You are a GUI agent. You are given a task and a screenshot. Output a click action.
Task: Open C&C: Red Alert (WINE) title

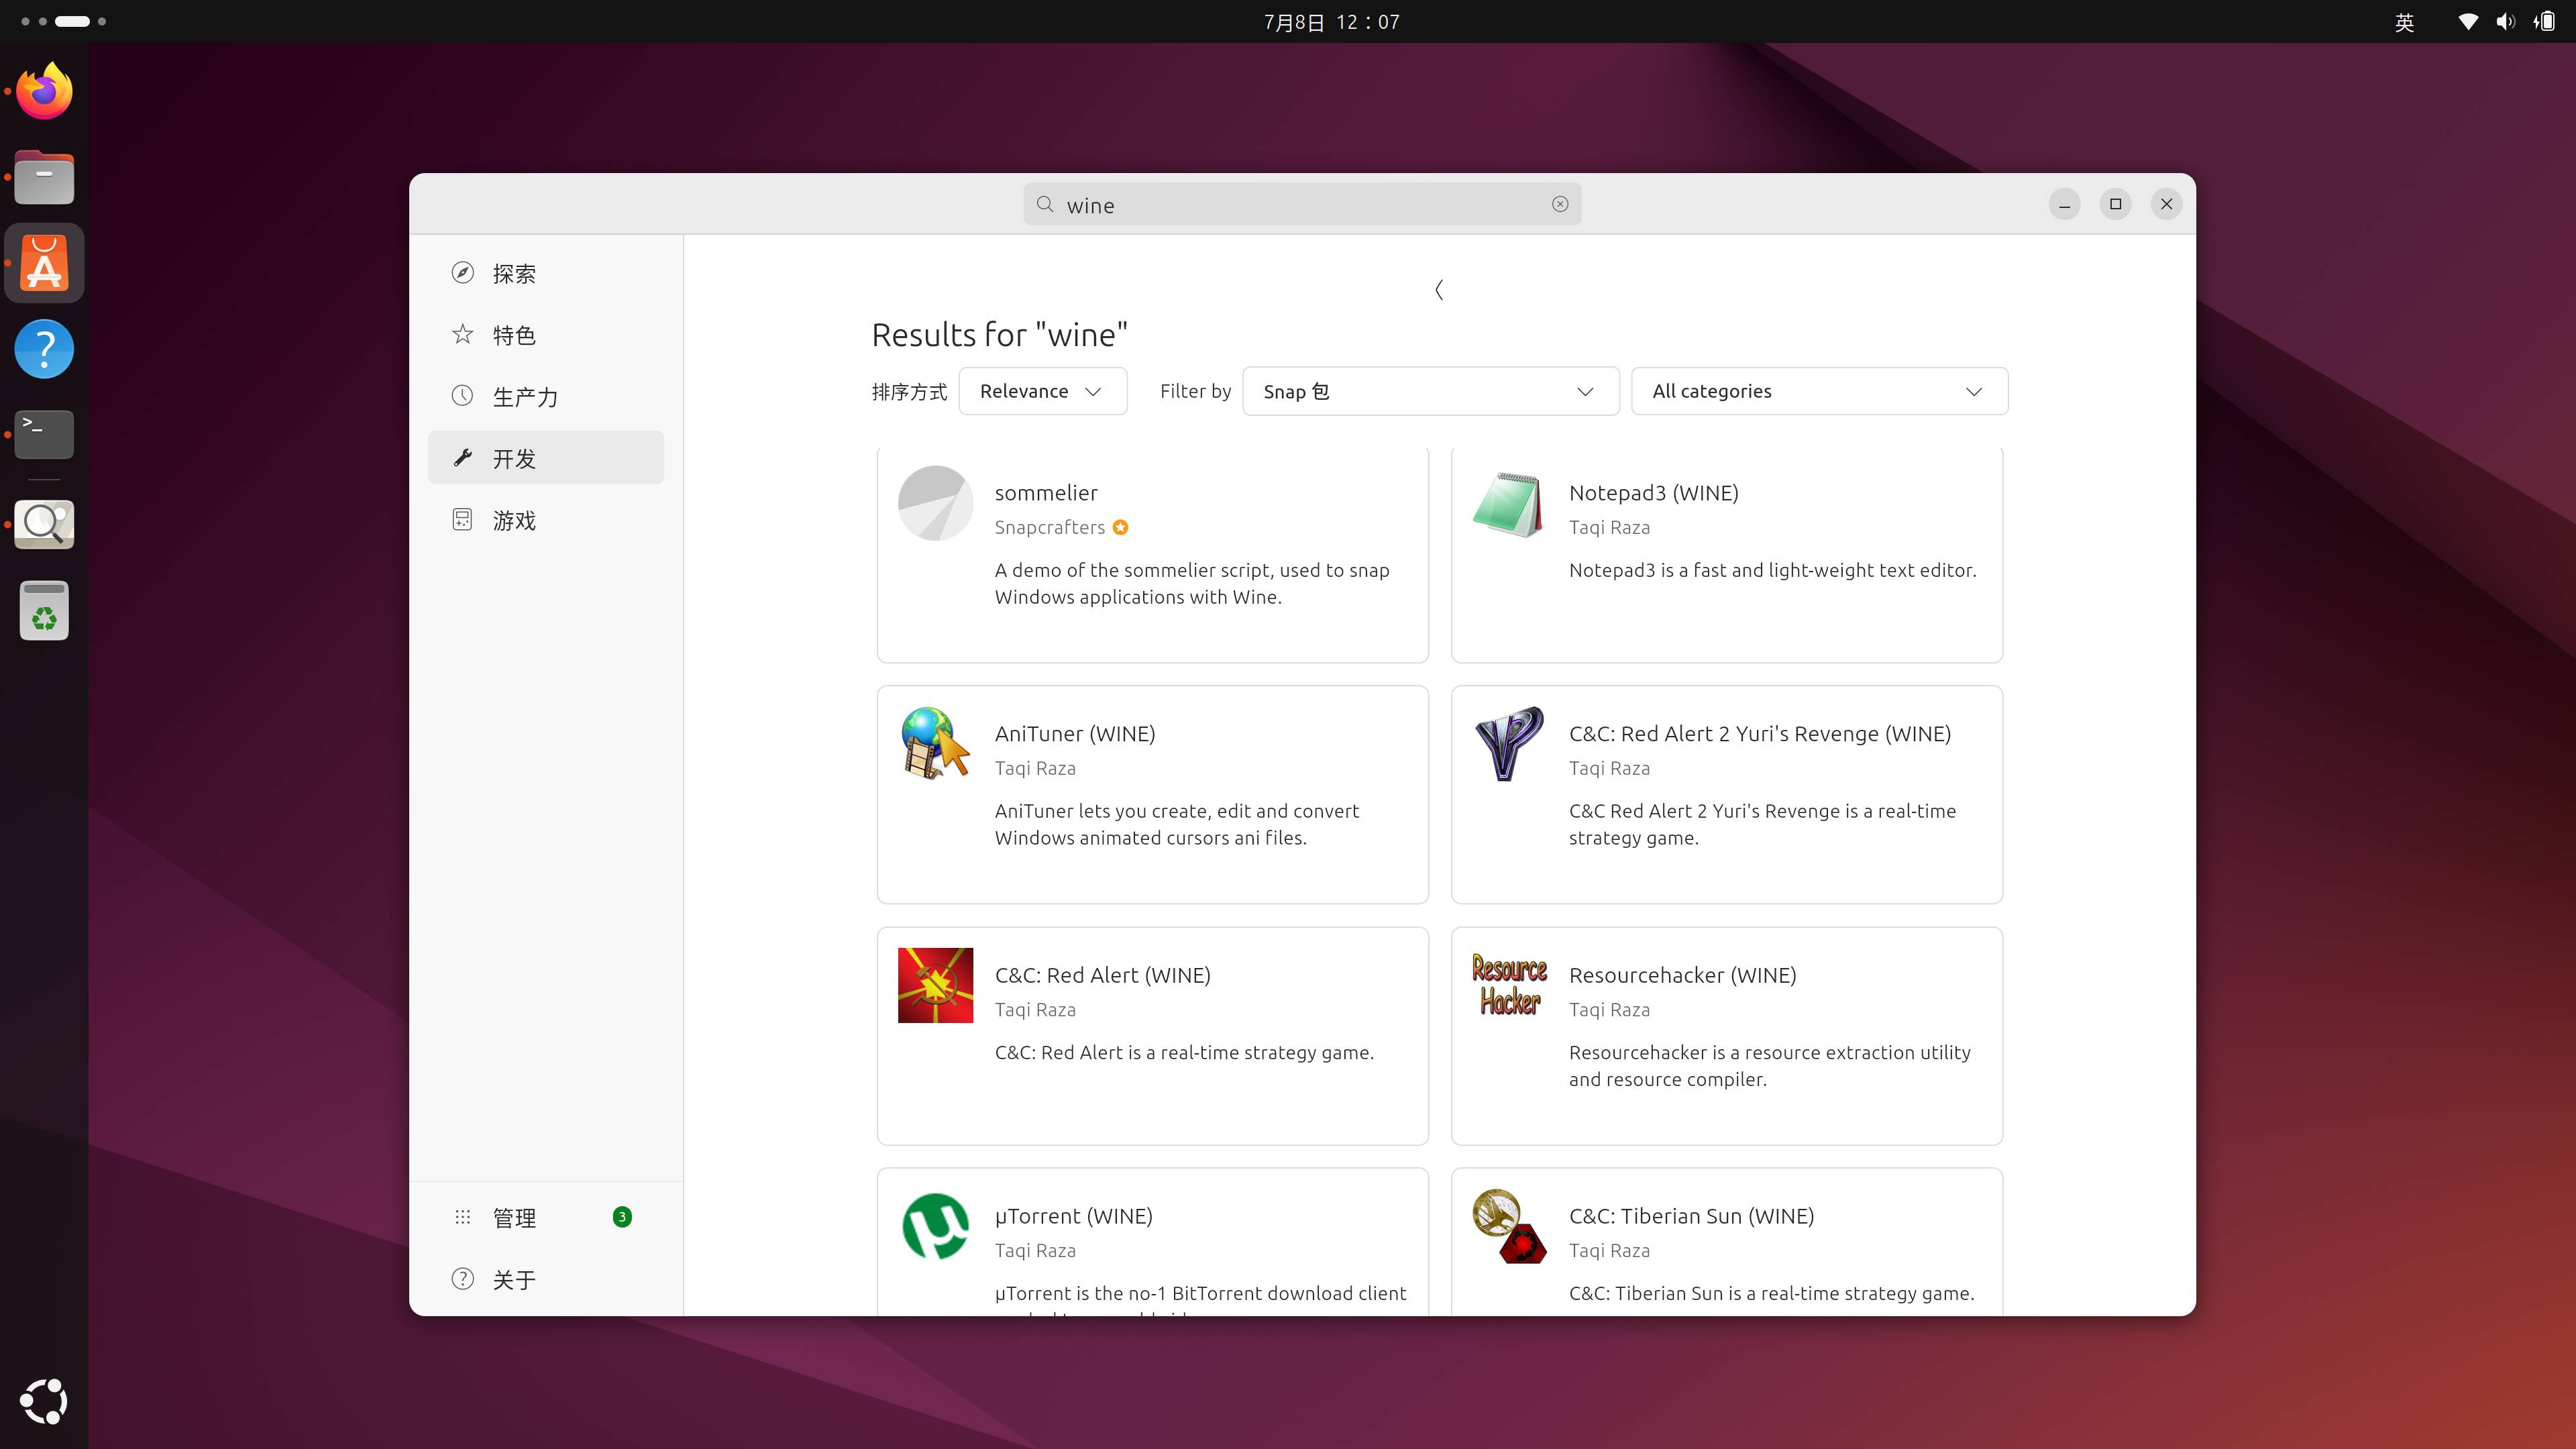click(1102, 975)
